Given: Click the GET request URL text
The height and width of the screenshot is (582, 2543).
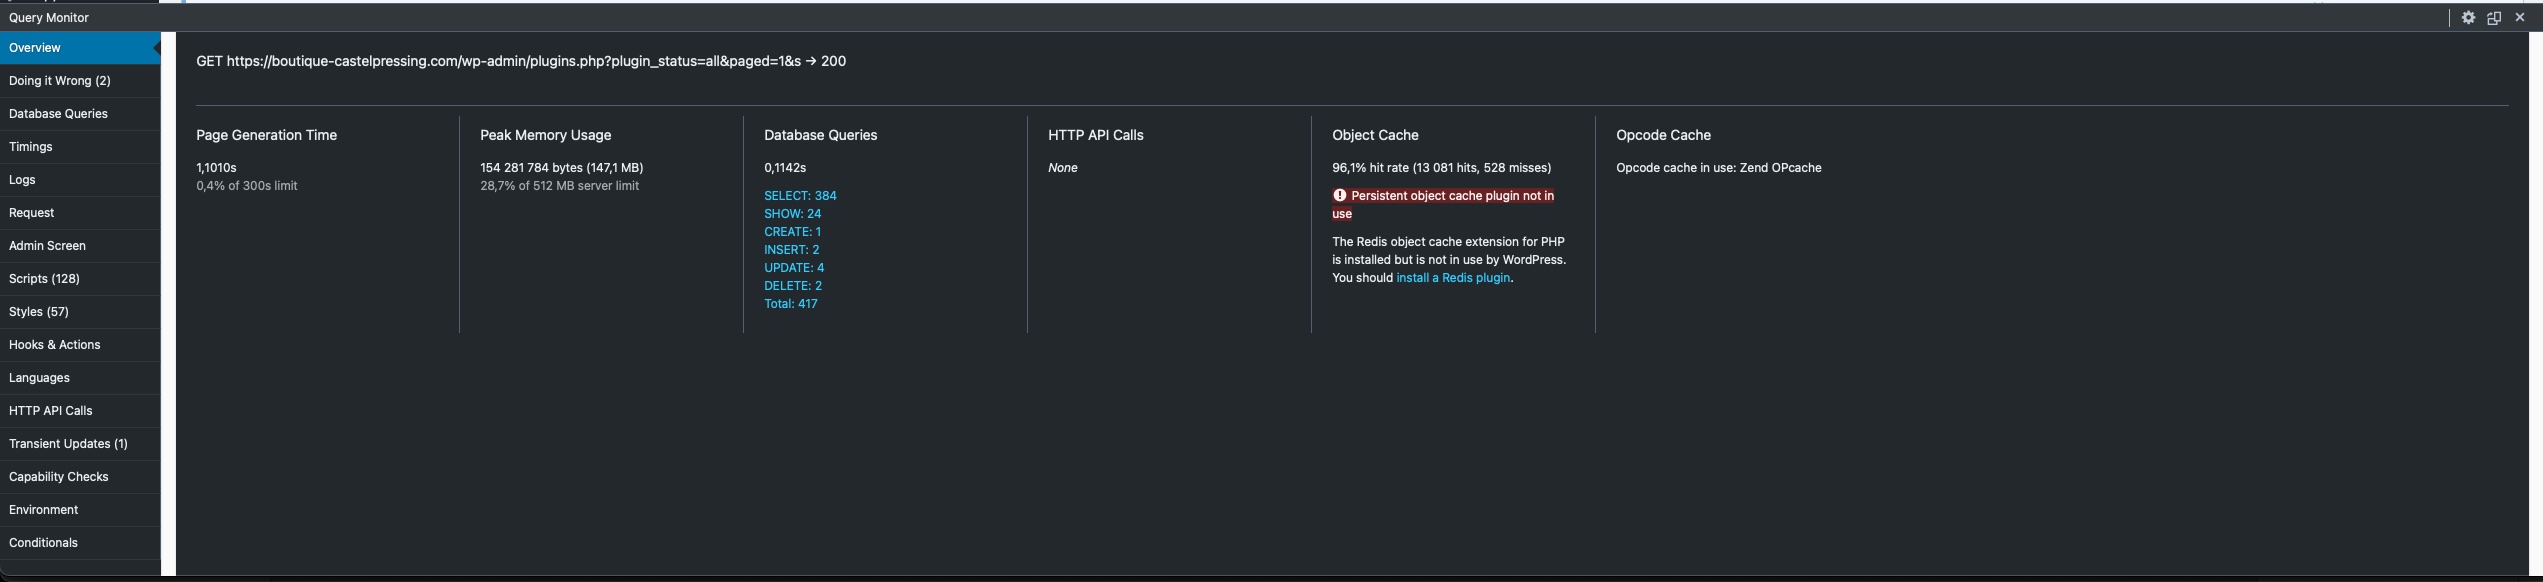Looking at the screenshot, I should [521, 61].
